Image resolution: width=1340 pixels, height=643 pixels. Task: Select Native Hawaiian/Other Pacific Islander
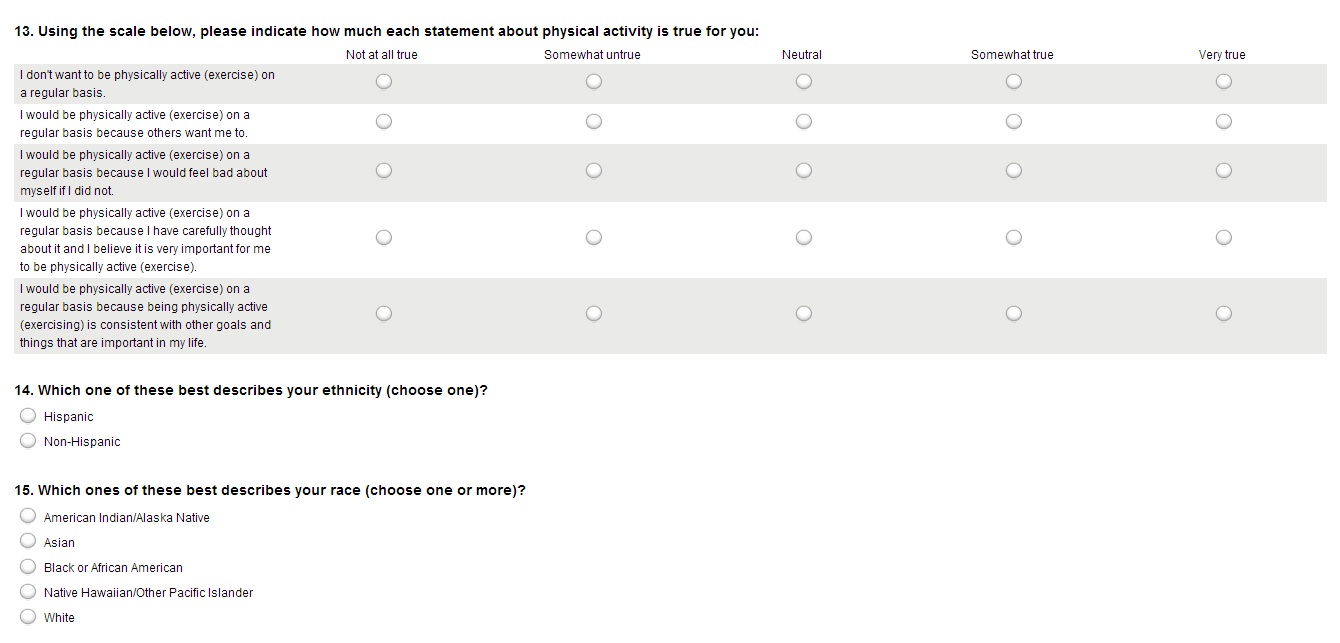28,592
